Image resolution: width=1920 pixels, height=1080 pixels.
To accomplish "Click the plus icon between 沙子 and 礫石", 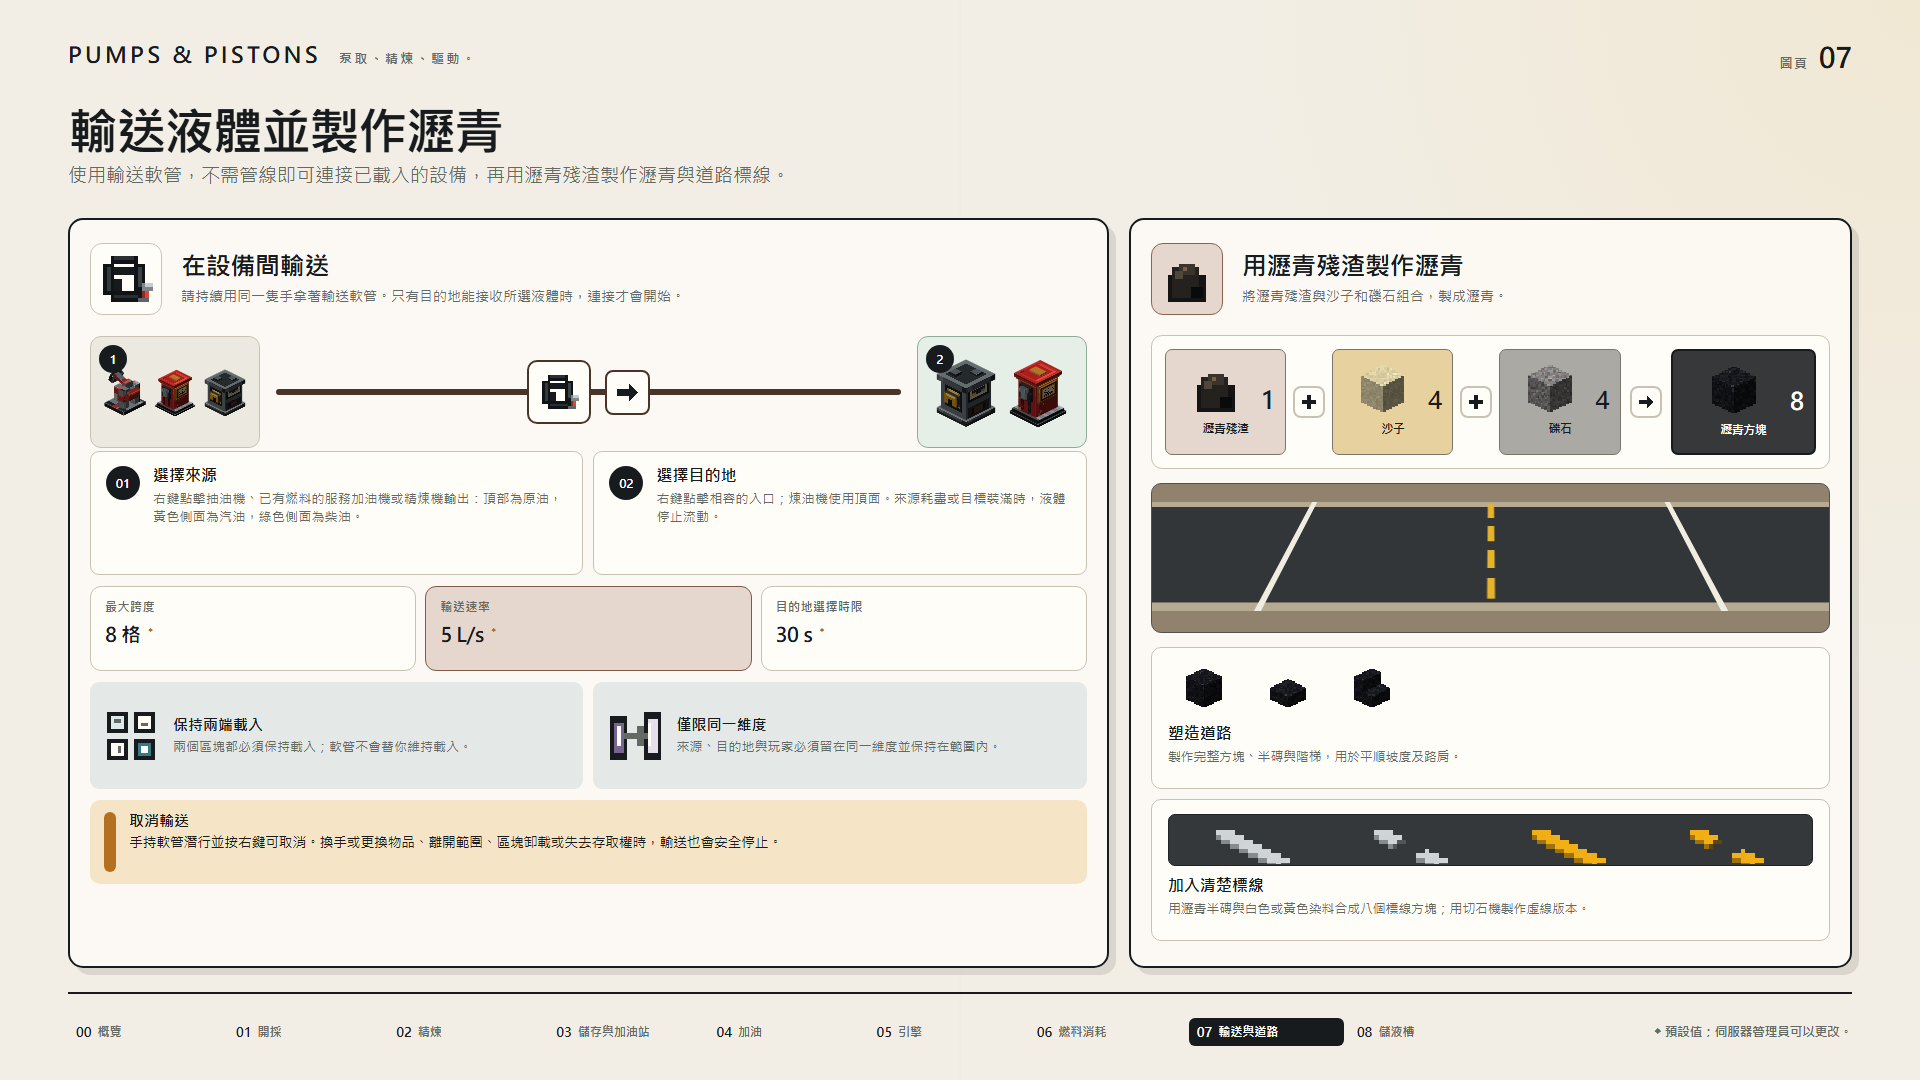I will [1476, 402].
